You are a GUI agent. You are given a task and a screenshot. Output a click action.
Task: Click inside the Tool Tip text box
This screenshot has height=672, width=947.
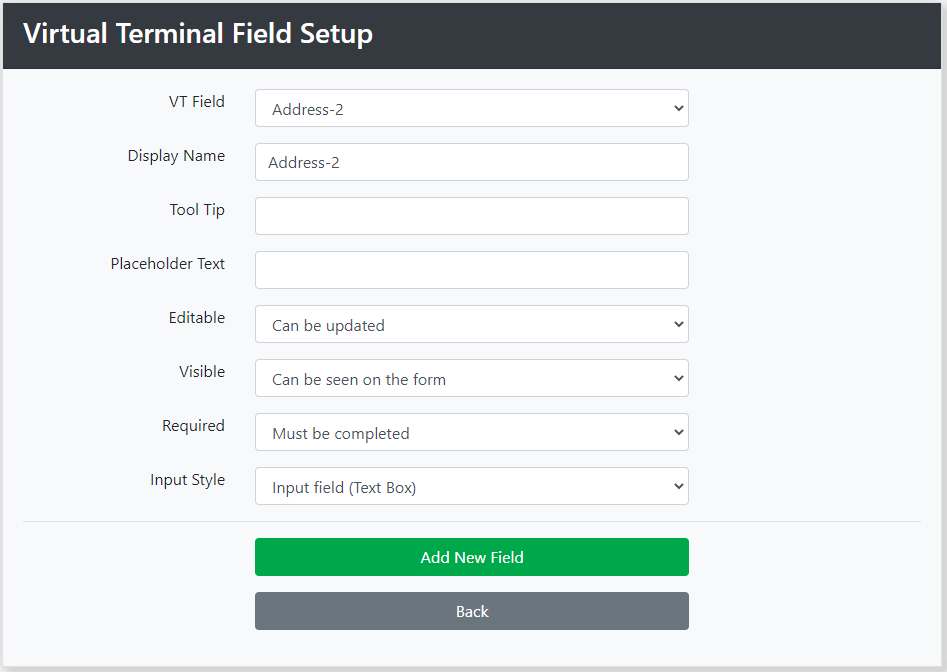(472, 216)
